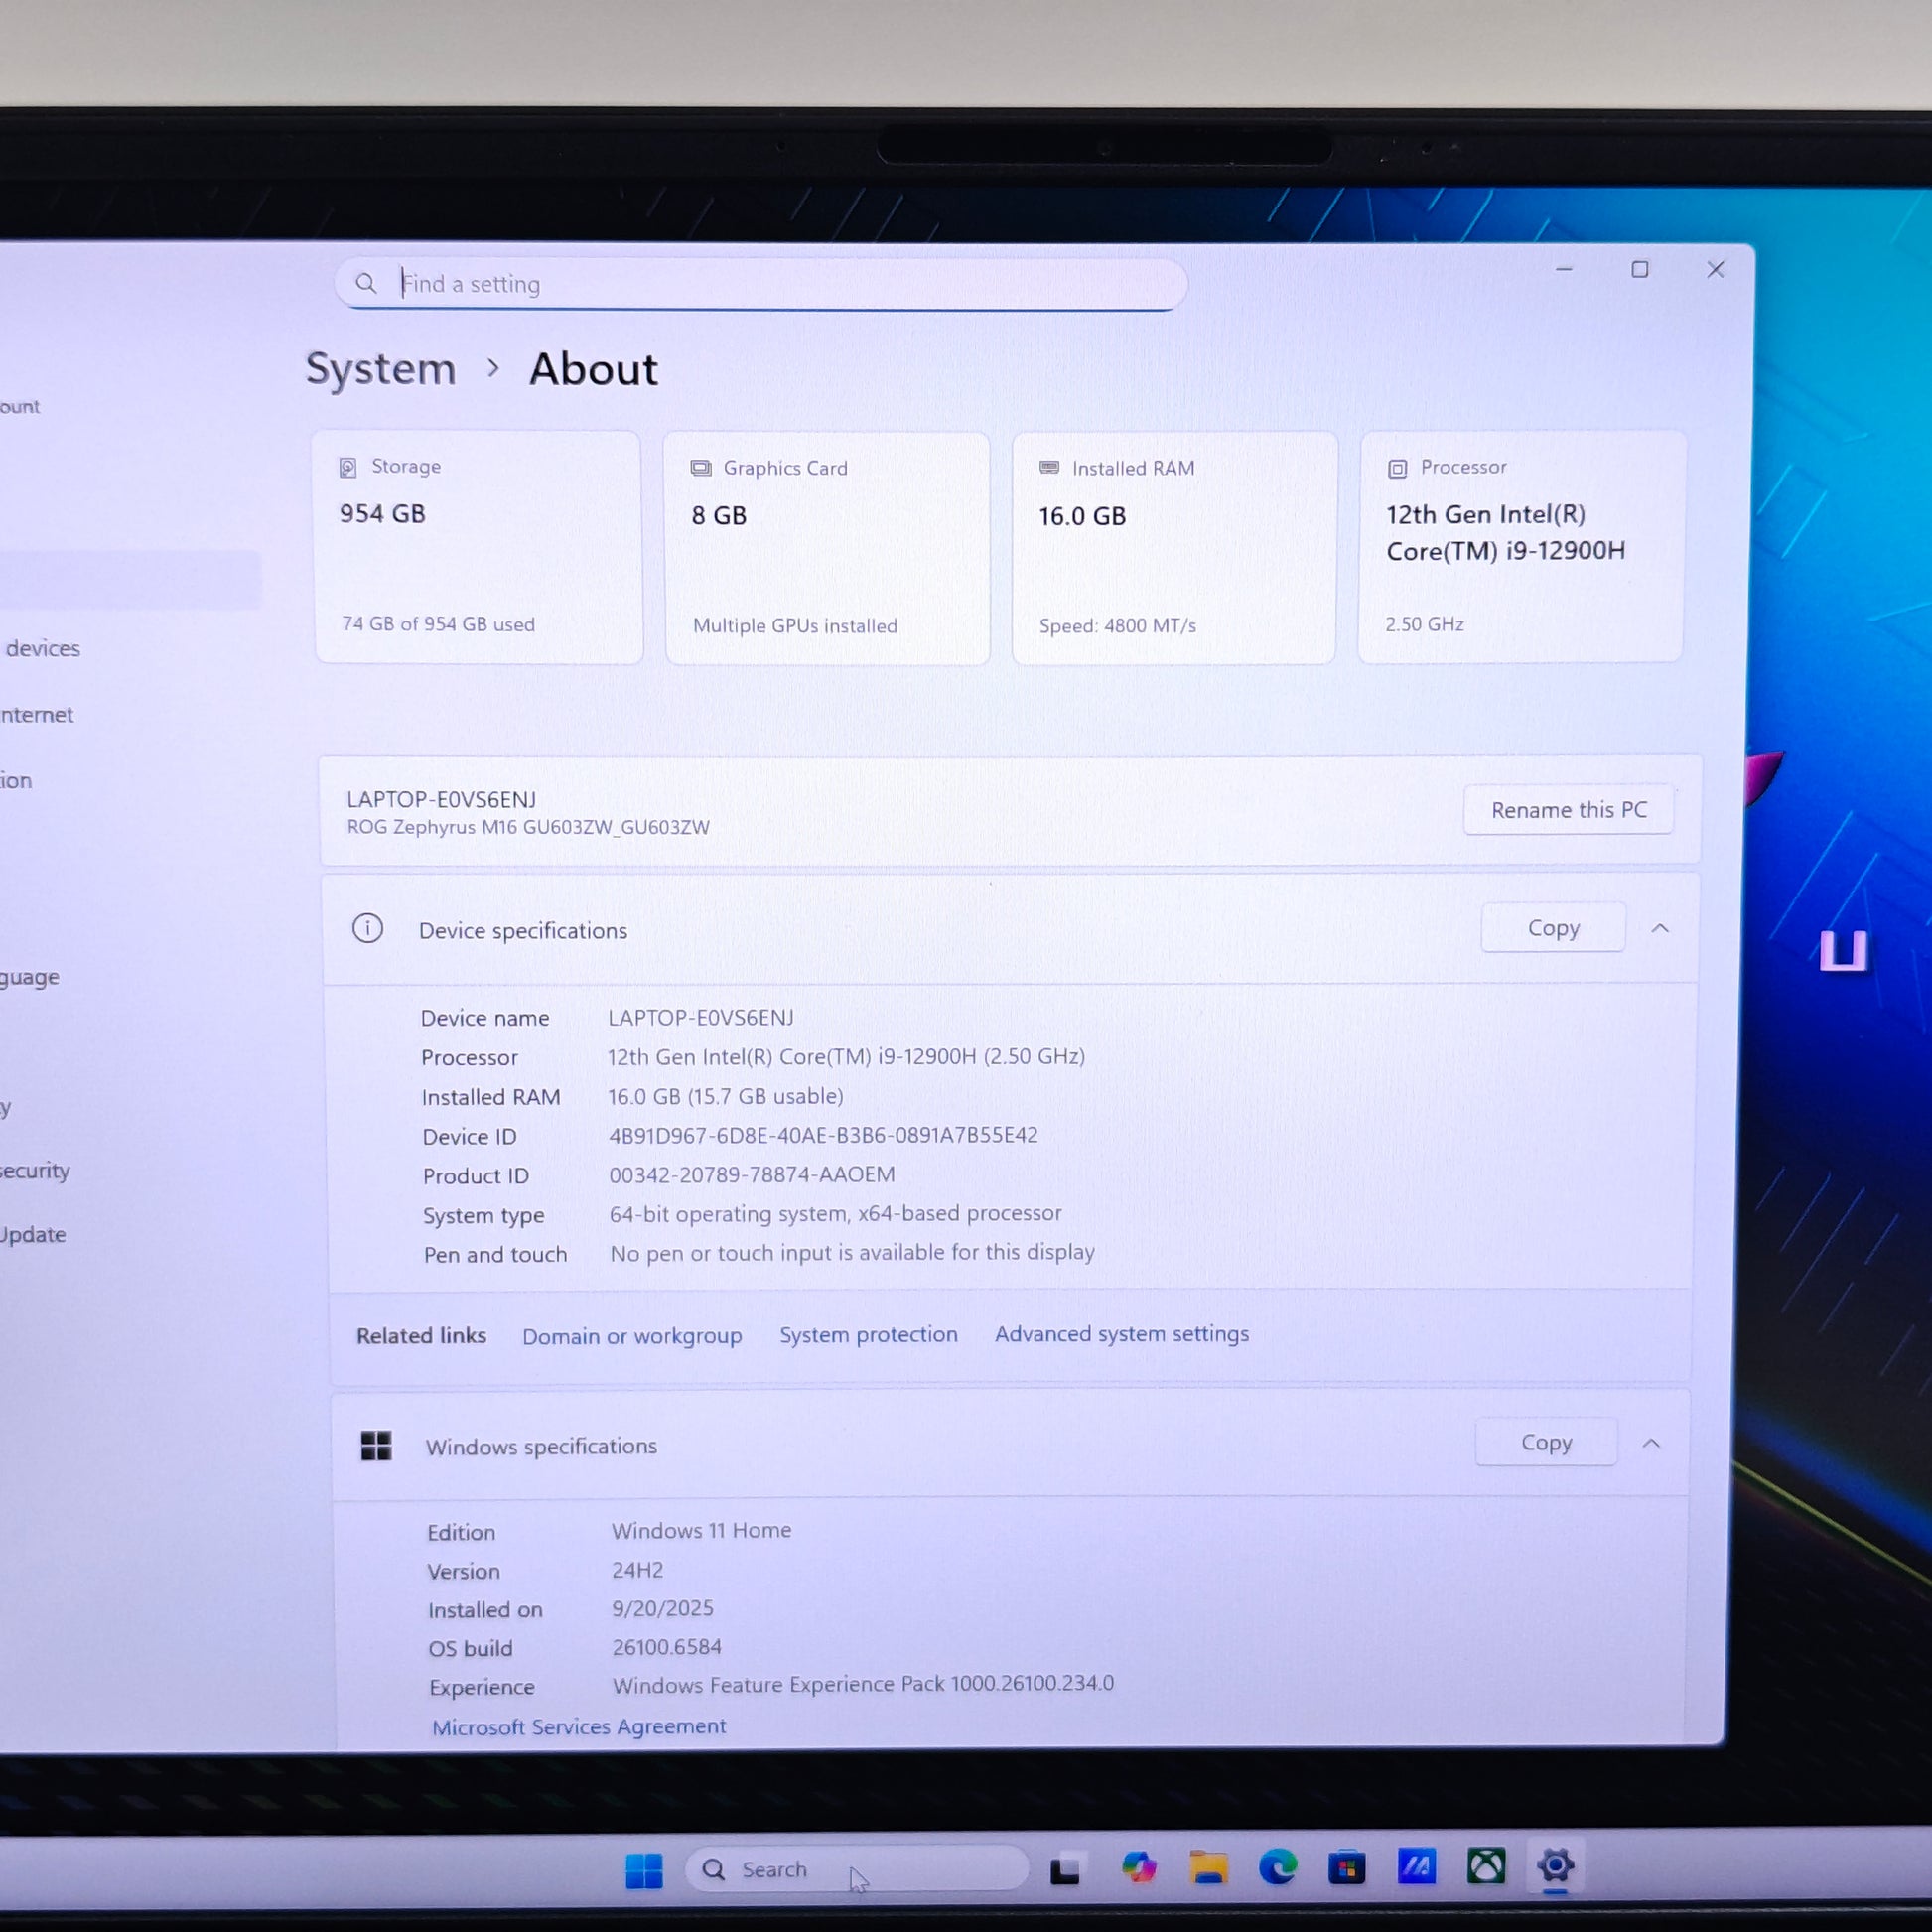Open Windows Start menu
The height and width of the screenshot is (1932, 1932).
point(644,1870)
